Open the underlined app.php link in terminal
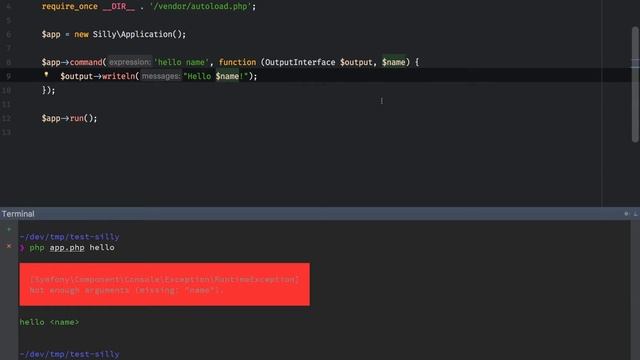This screenshot has width=640, height=360. coord(67,247)
